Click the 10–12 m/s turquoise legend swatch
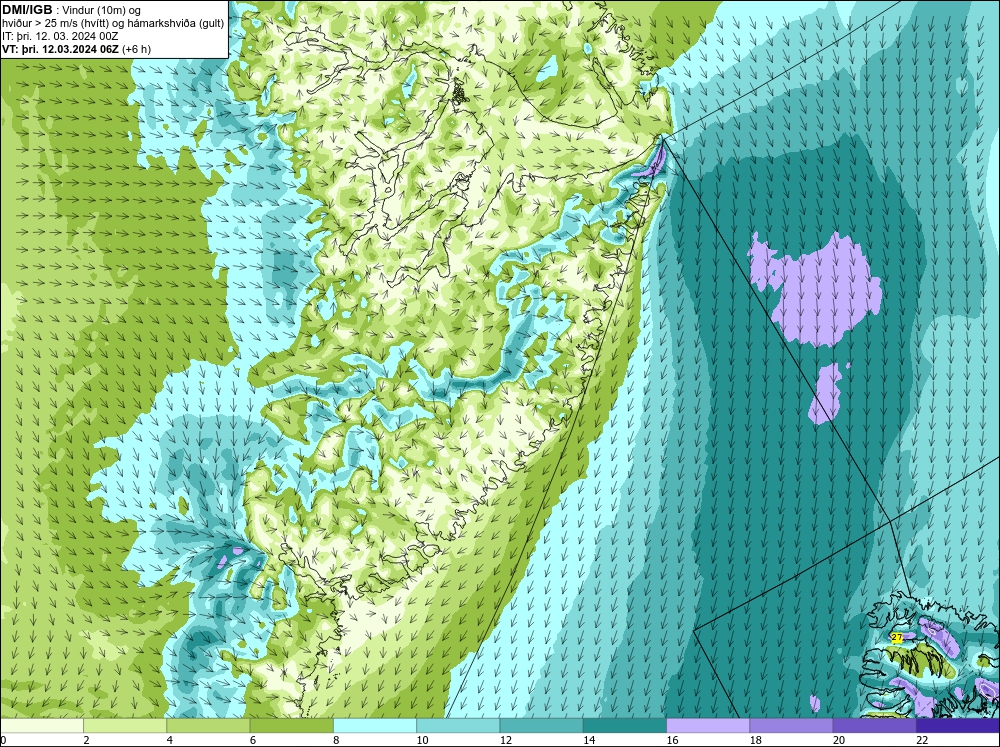This screenshot has width=1000, height=747. click(x=458, y=725)
